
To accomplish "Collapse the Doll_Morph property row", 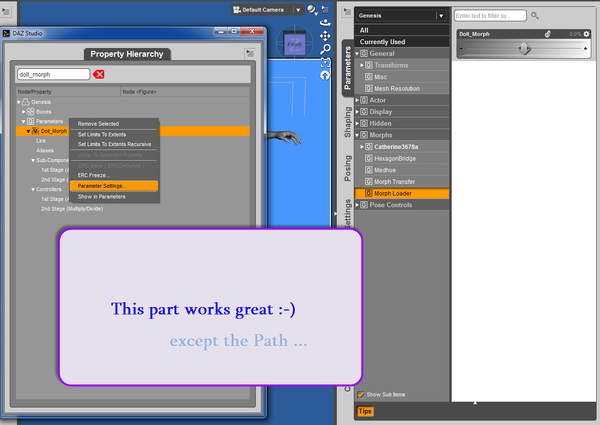I will 28,131.
